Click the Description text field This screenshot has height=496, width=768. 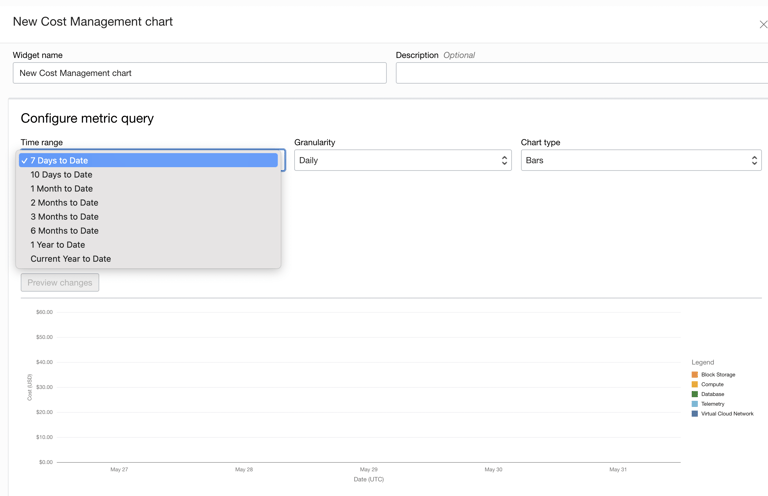point(581,73)
